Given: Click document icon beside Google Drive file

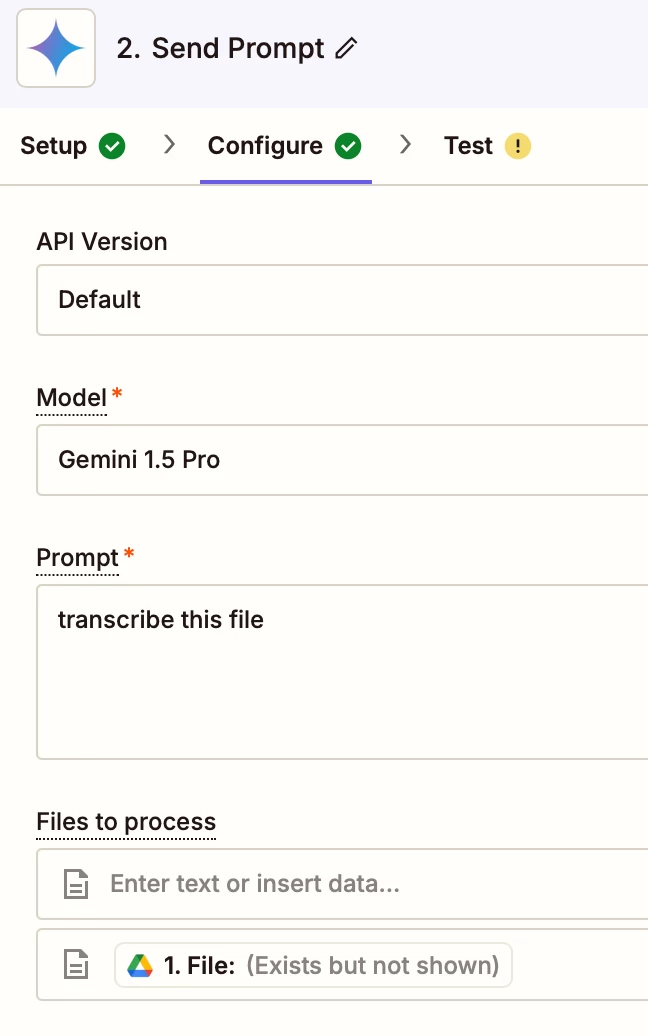Looking at the screenshot, I should [x=76, y=964].
